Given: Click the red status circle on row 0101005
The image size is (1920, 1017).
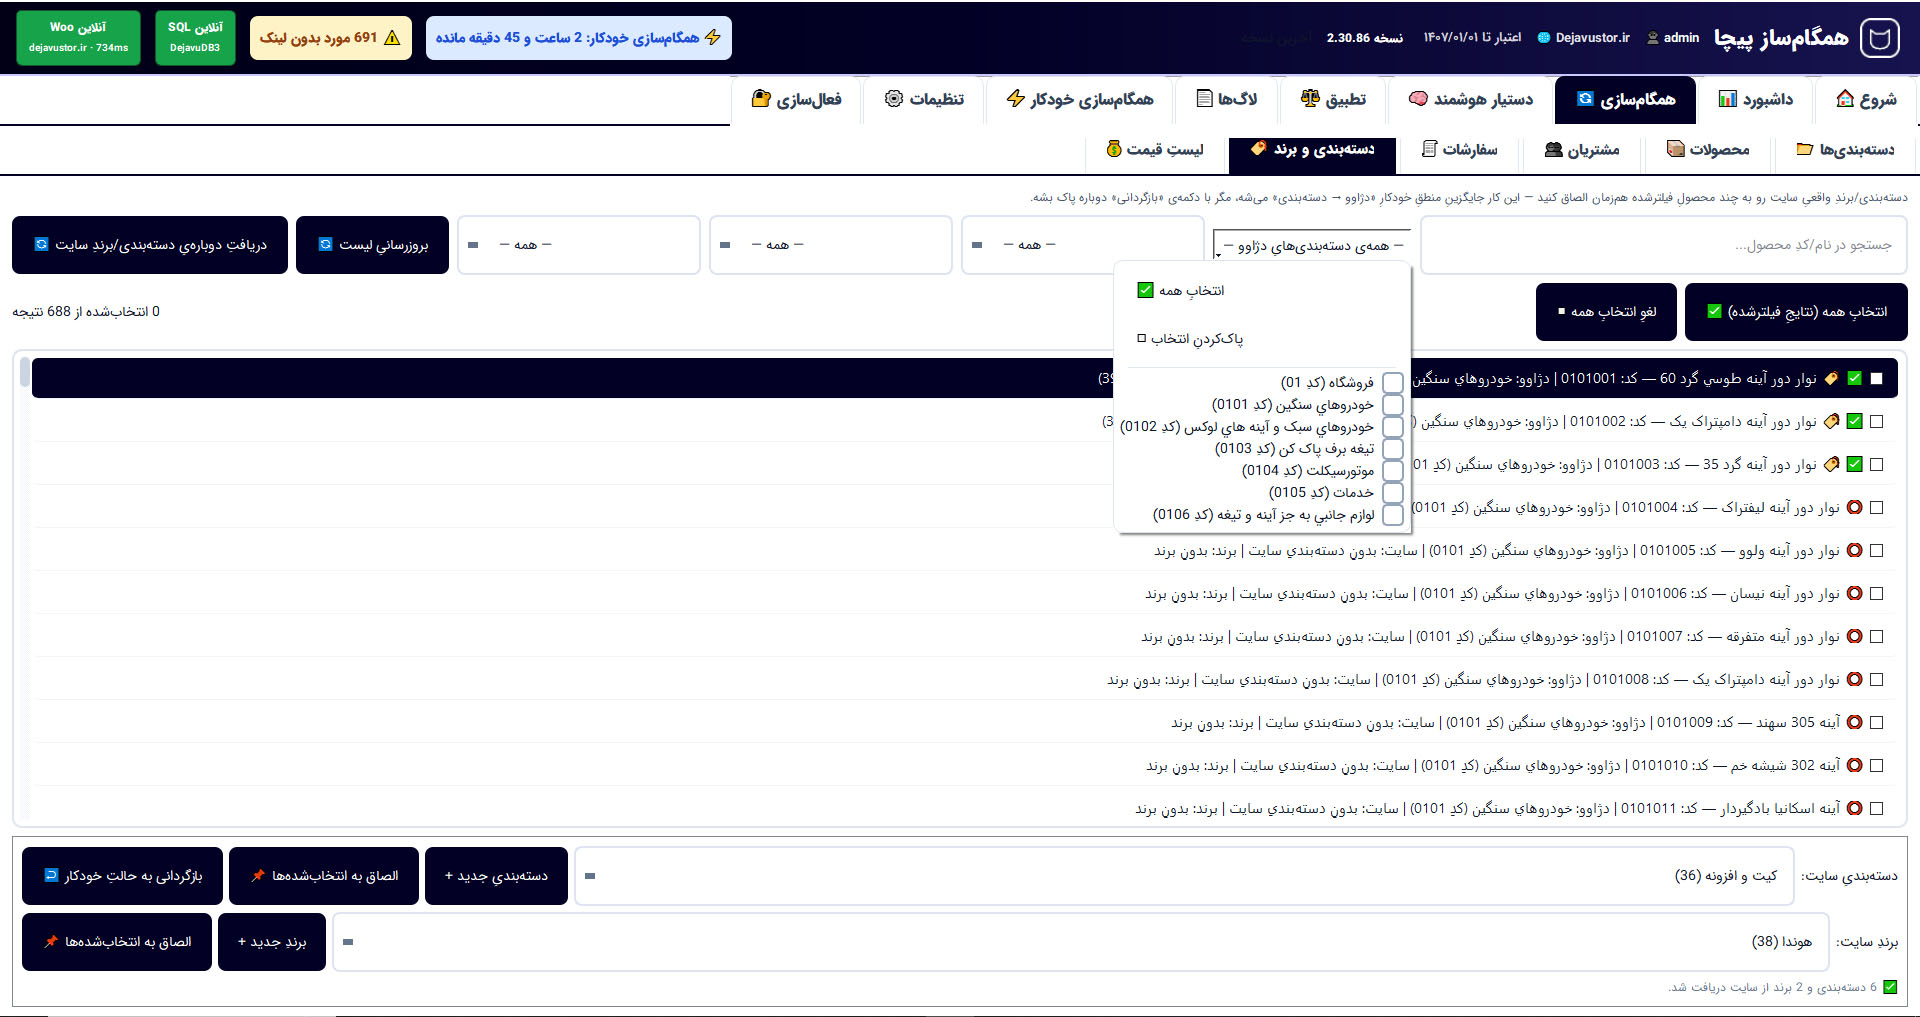Looking at the screenshot, I should pyautogui.click(x=1855, y=551).
